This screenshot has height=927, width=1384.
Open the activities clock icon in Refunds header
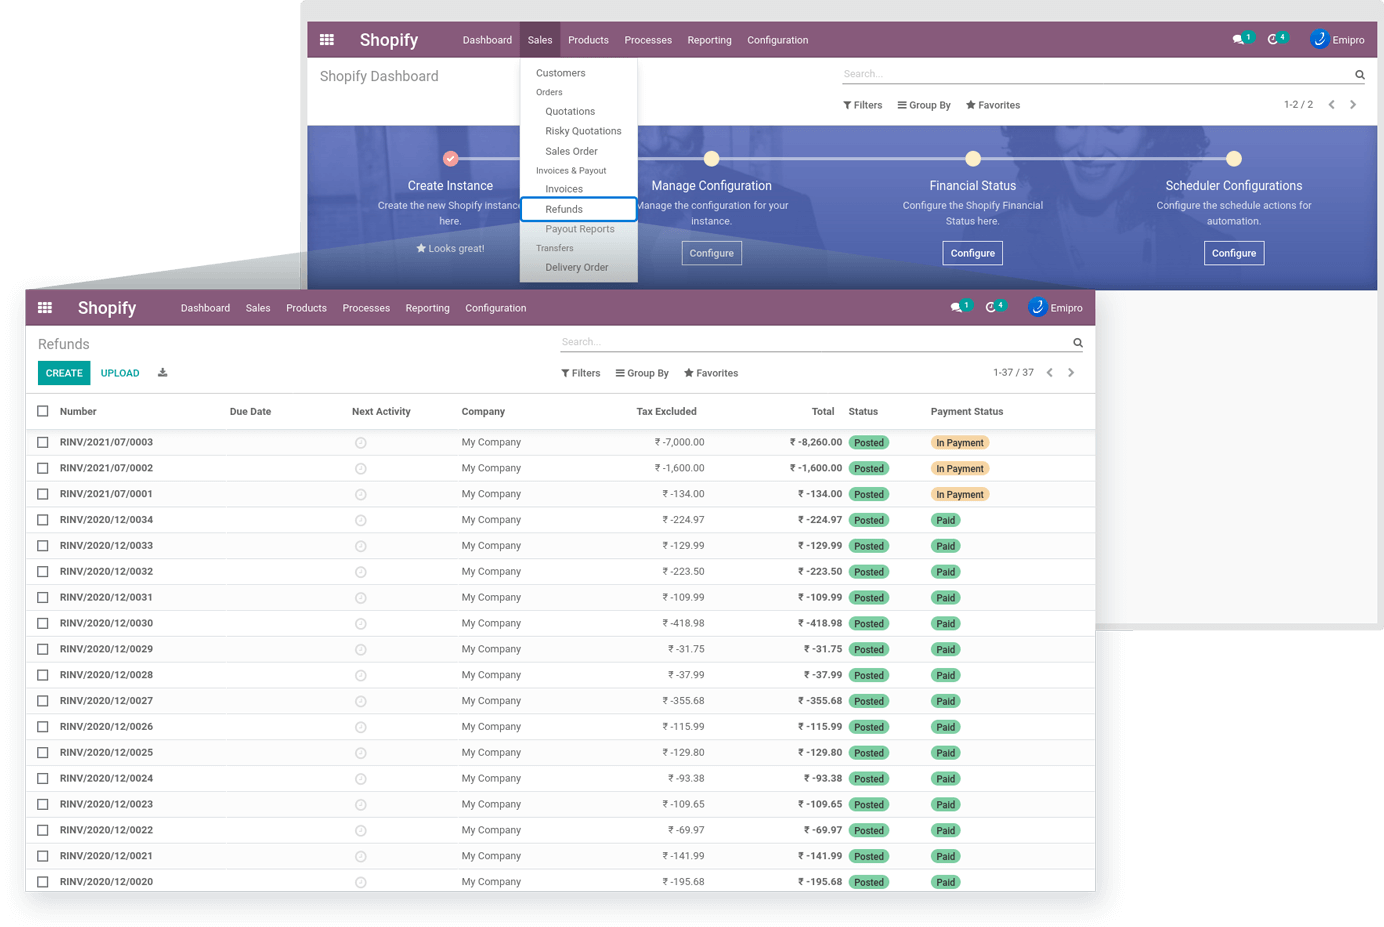991,308
